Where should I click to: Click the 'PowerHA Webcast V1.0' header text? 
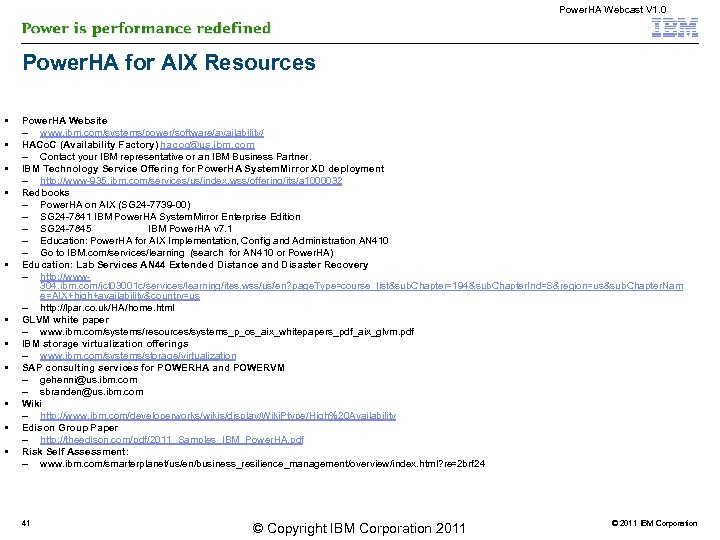(x=613, y=9)
